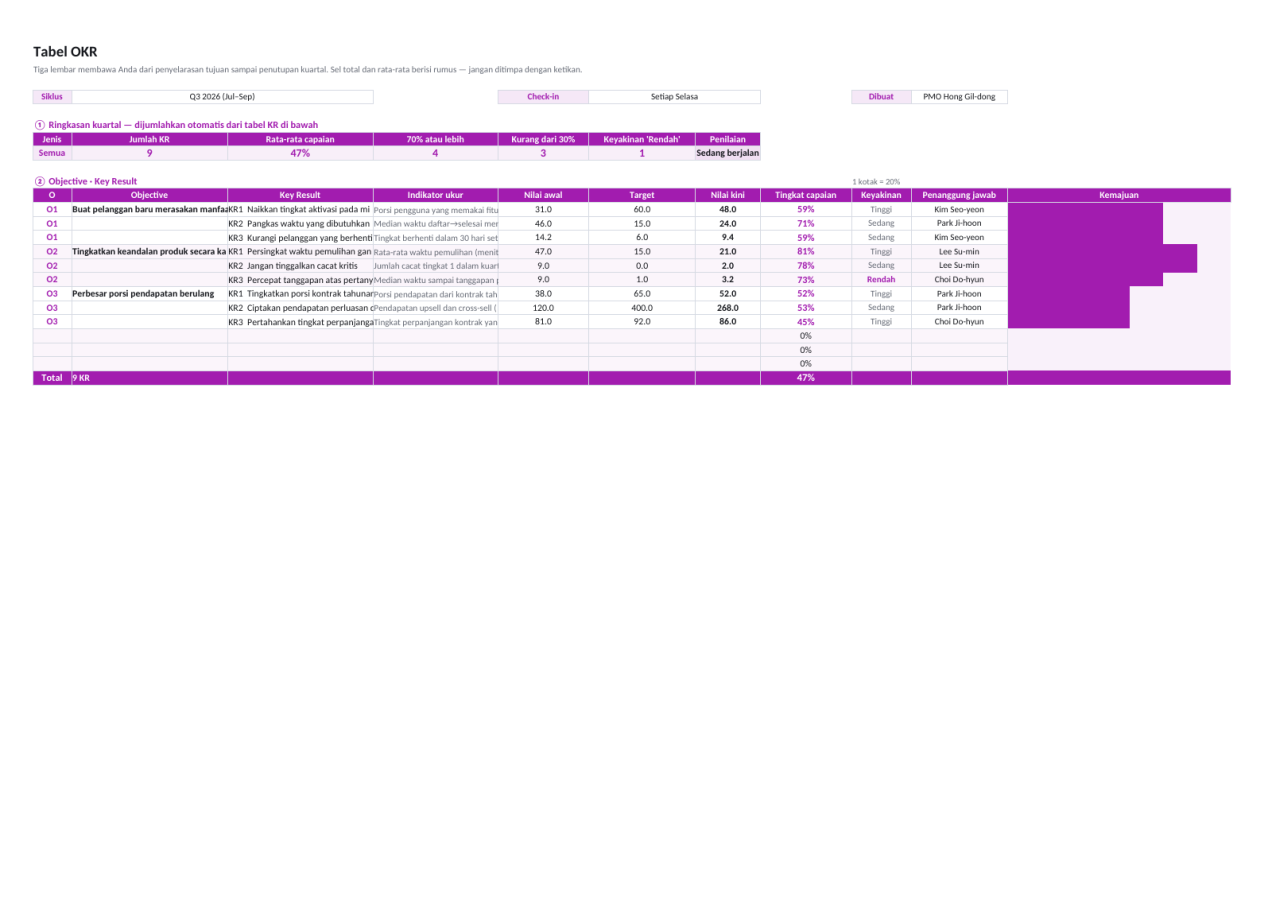The image size is (1272, 900).
Task: Click the 'Tabel OKR' title
Action: point(65,52)
